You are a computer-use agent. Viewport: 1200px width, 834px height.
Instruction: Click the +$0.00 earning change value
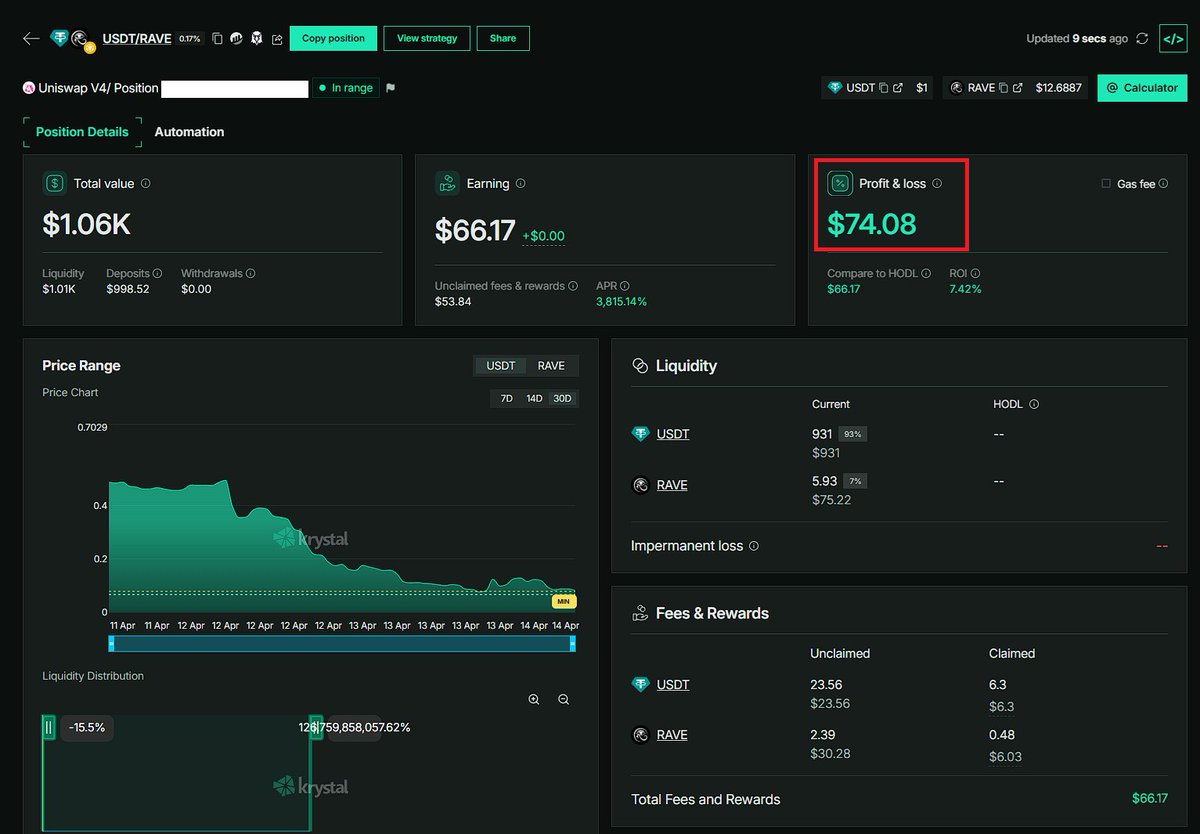tap(543, 237)
